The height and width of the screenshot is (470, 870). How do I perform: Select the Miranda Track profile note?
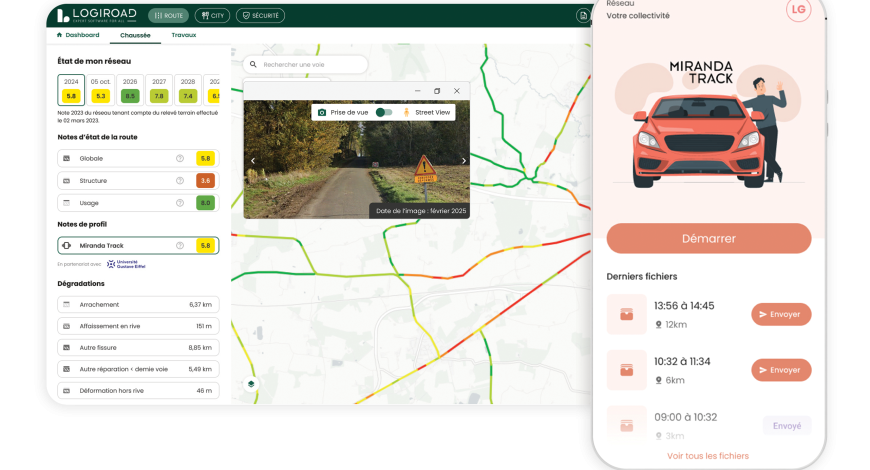(138, 245)
